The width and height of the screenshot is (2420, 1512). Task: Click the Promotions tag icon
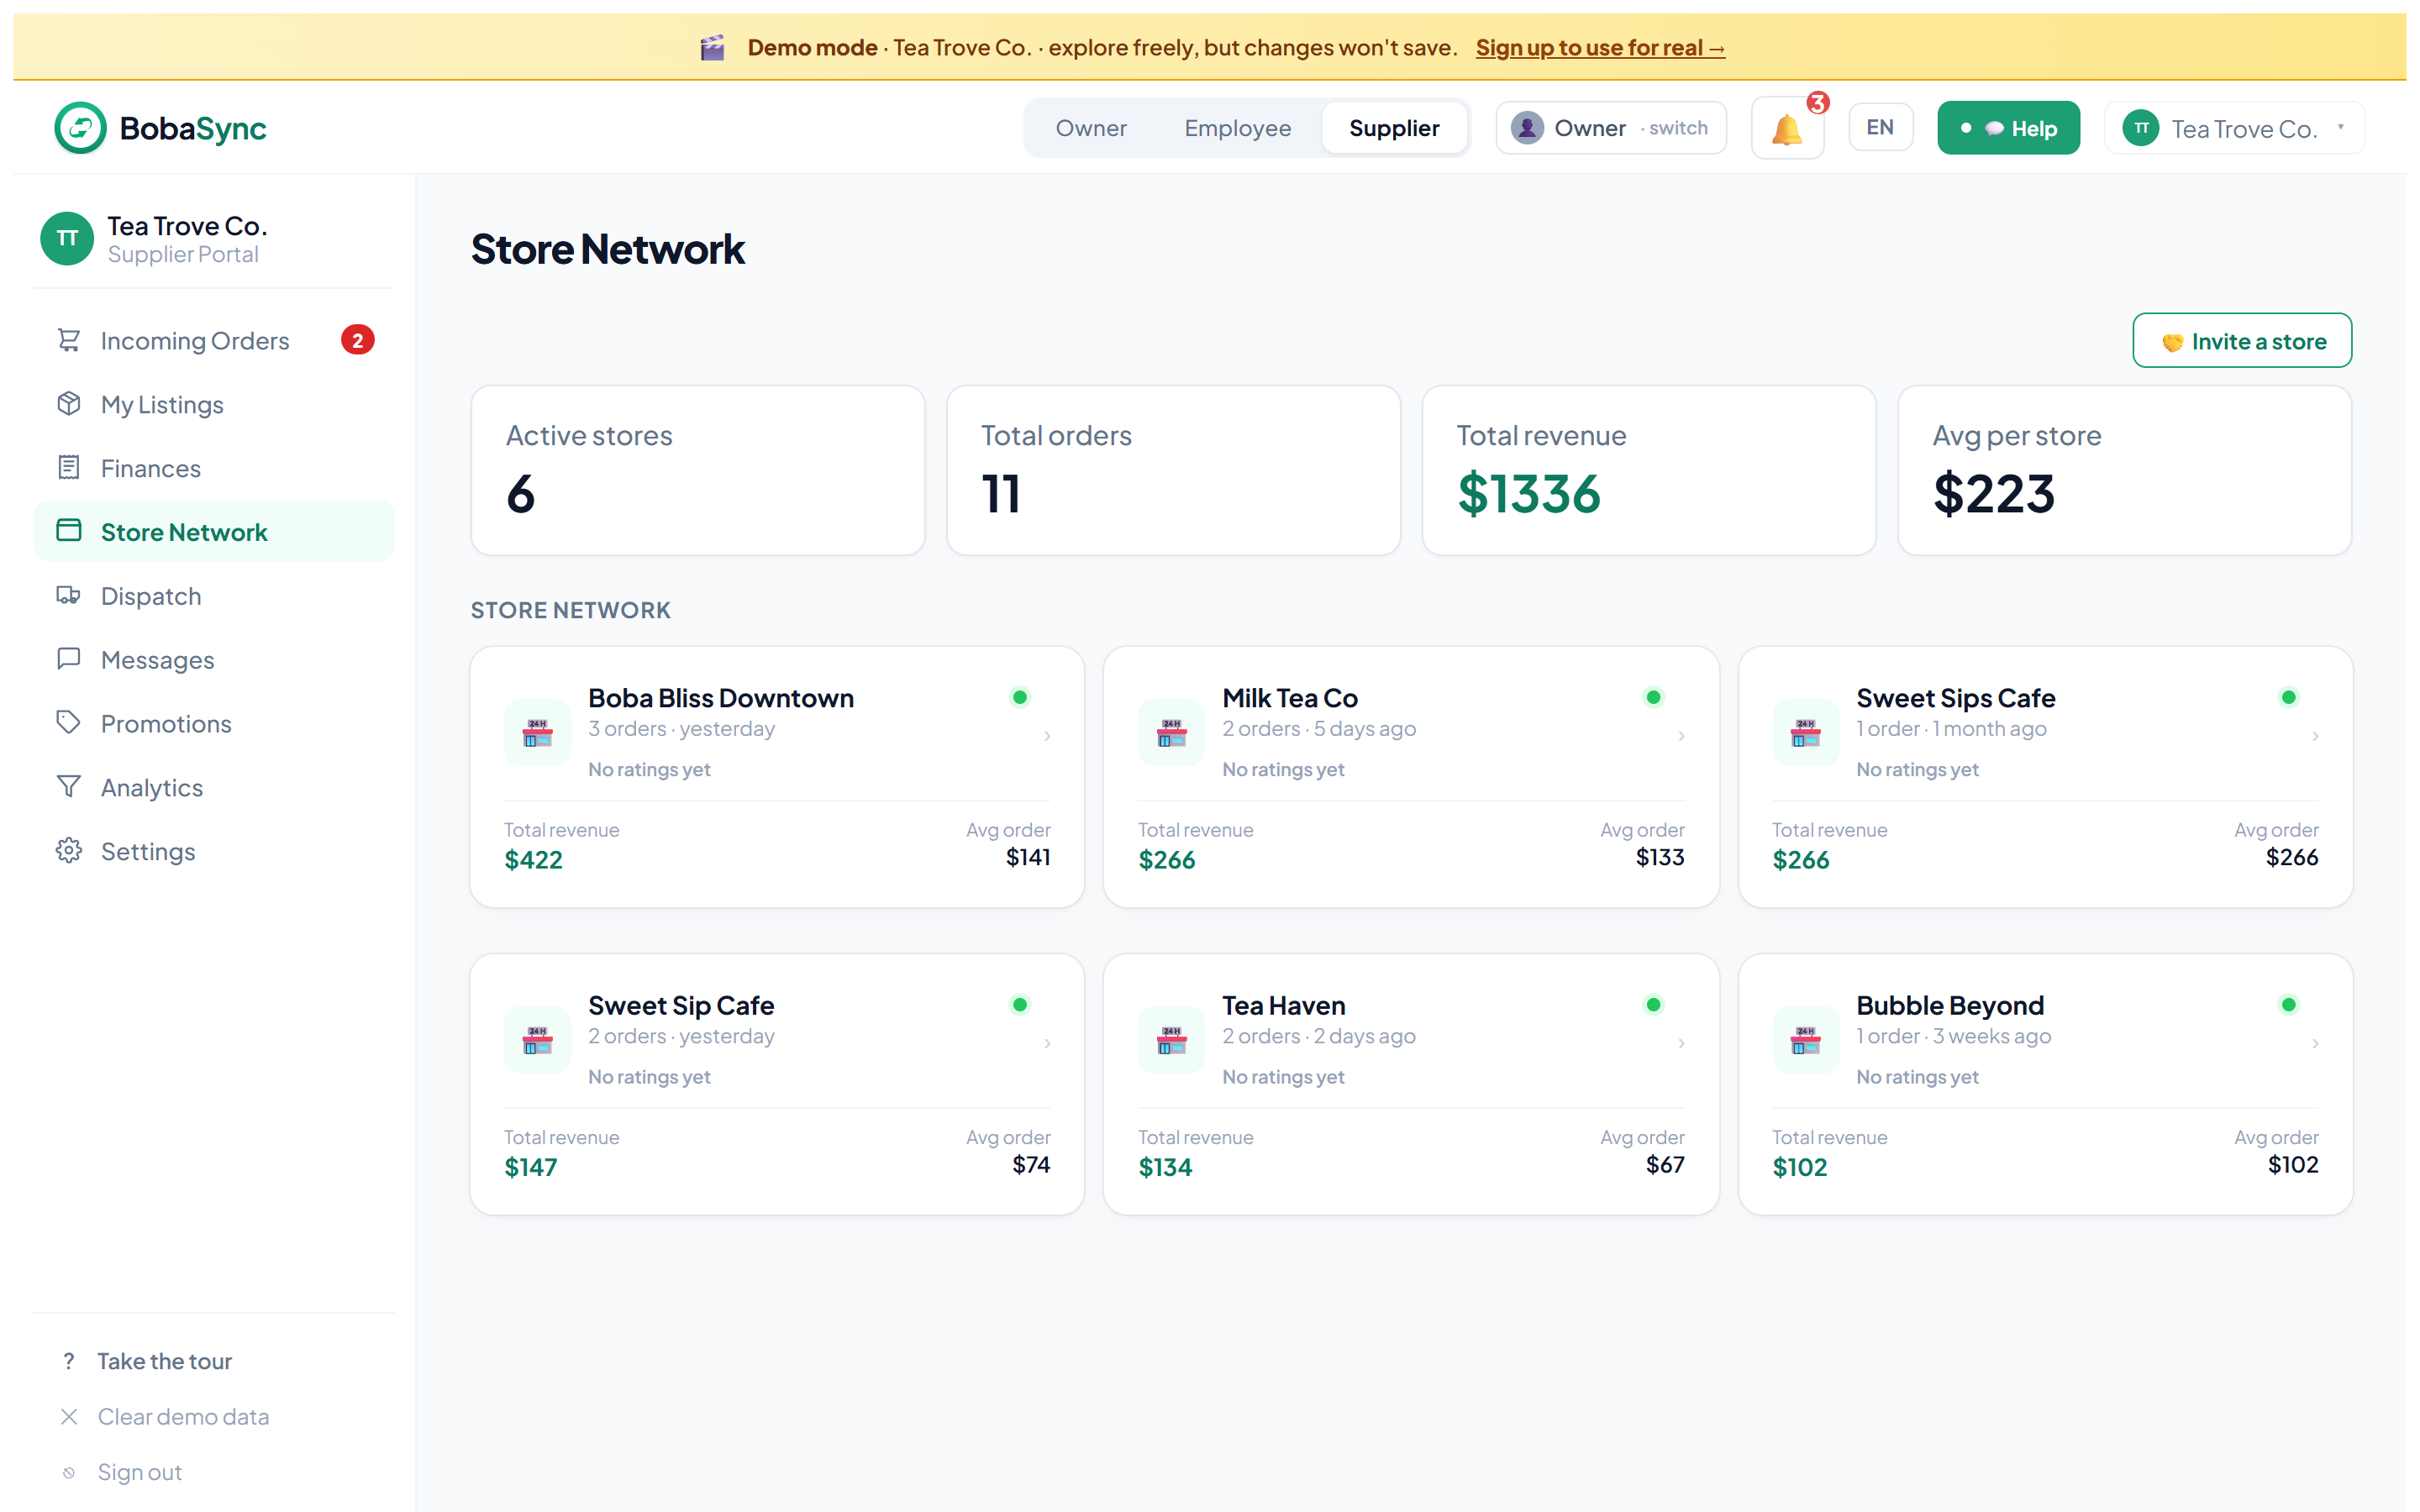click(69, 723)
